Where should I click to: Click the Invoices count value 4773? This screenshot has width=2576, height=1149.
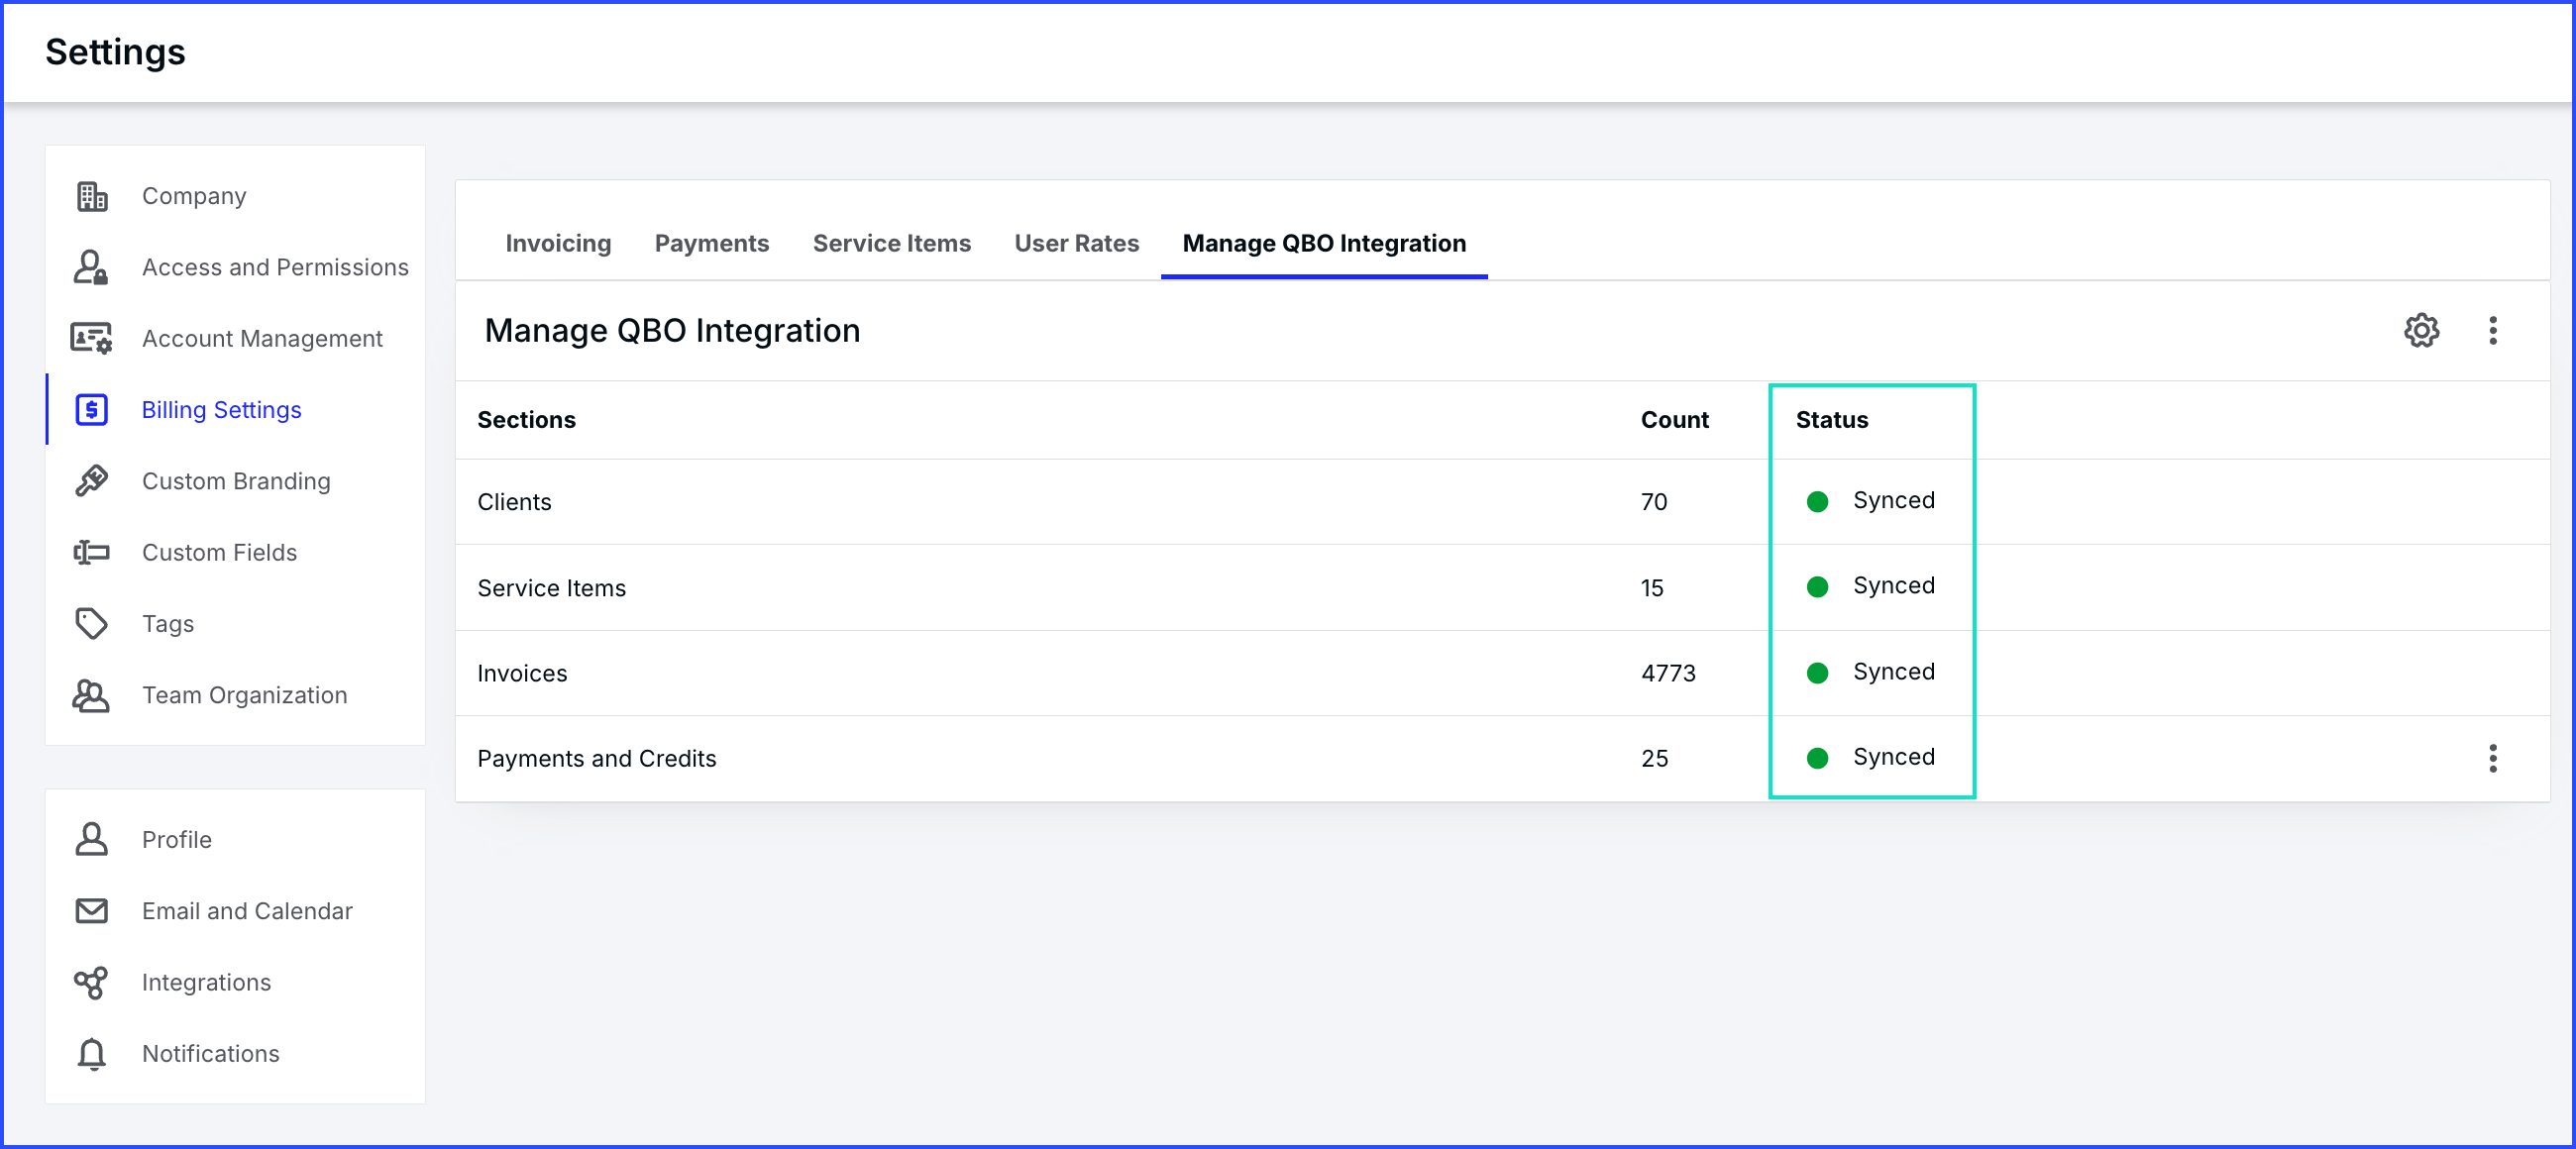click(1668, 673)
